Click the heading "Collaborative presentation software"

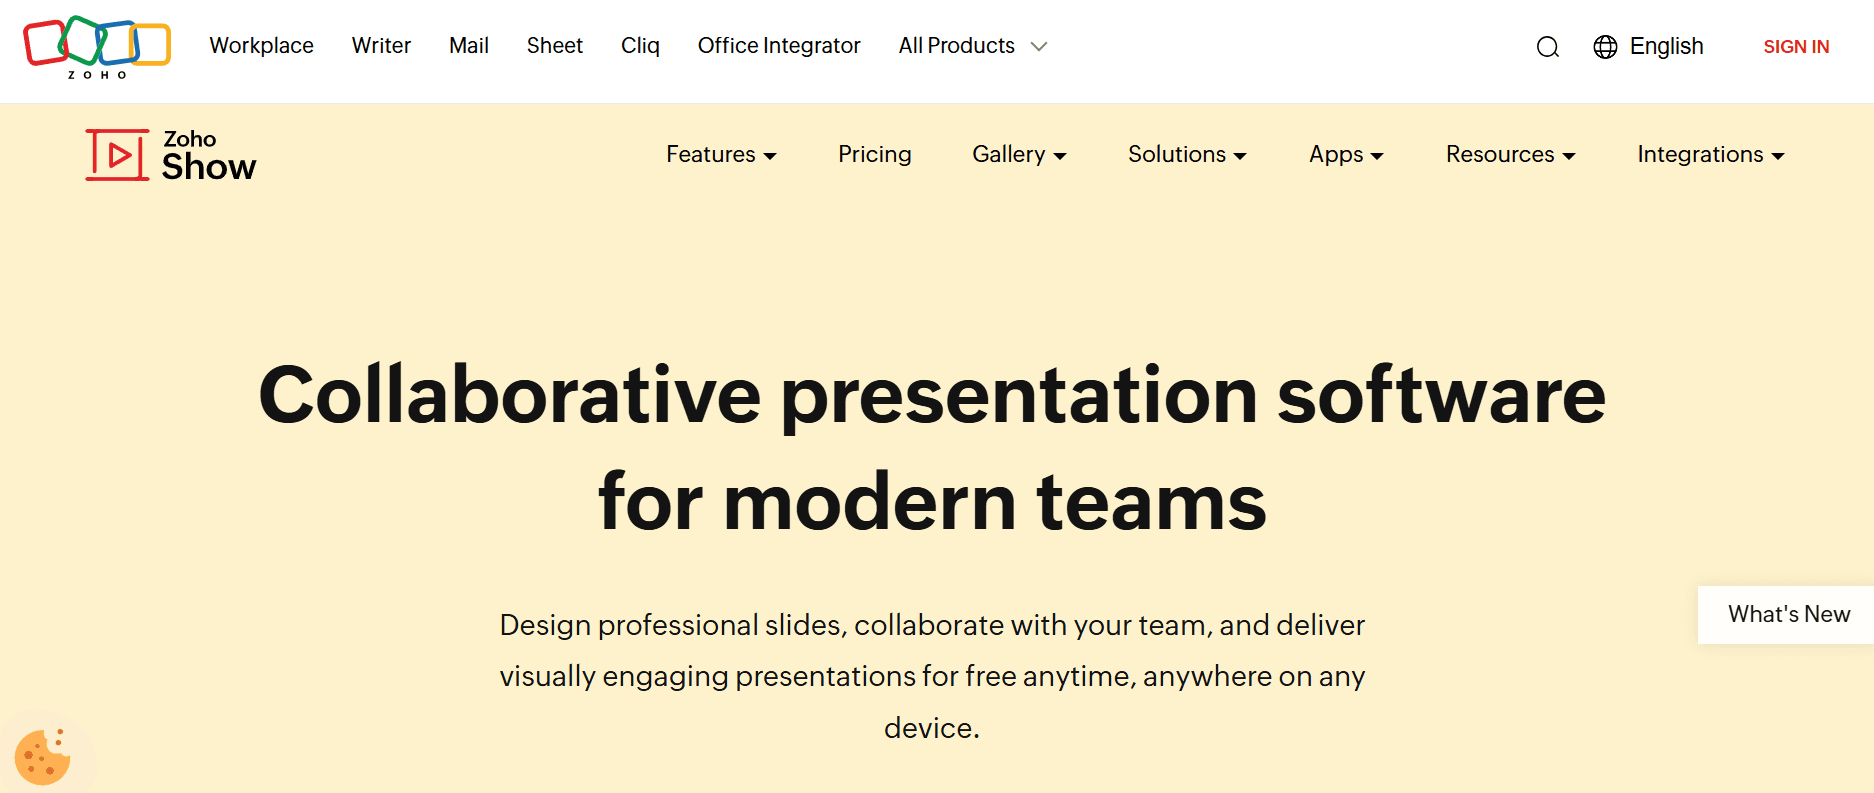click(x=932, y=396)
